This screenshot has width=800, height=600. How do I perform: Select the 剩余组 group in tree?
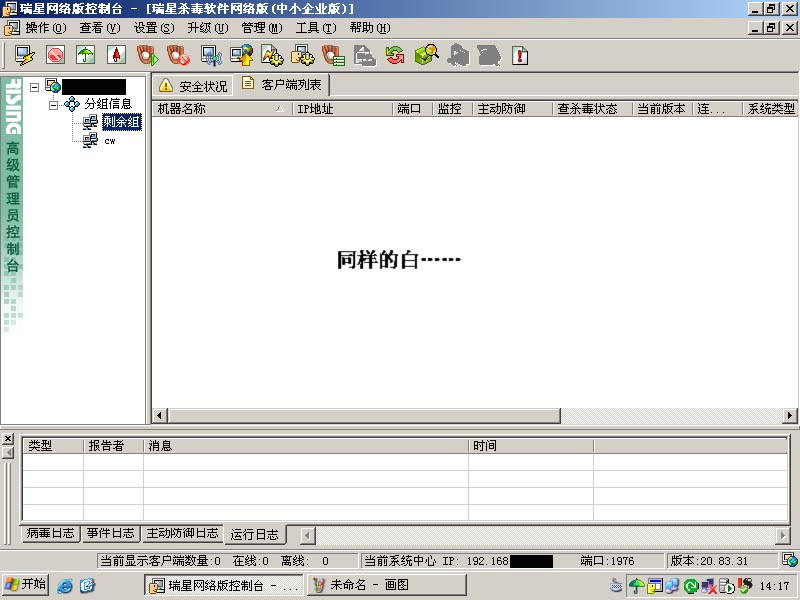coord(121,122)
